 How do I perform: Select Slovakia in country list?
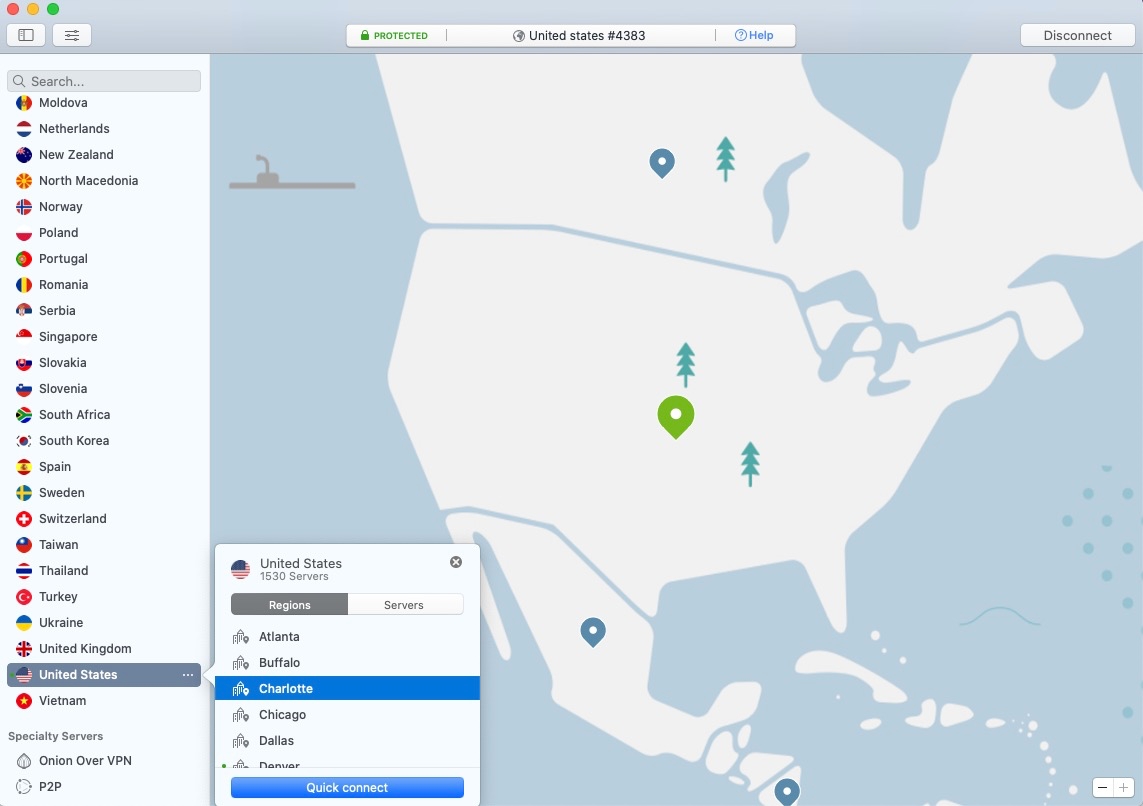(x=104, y=363)
